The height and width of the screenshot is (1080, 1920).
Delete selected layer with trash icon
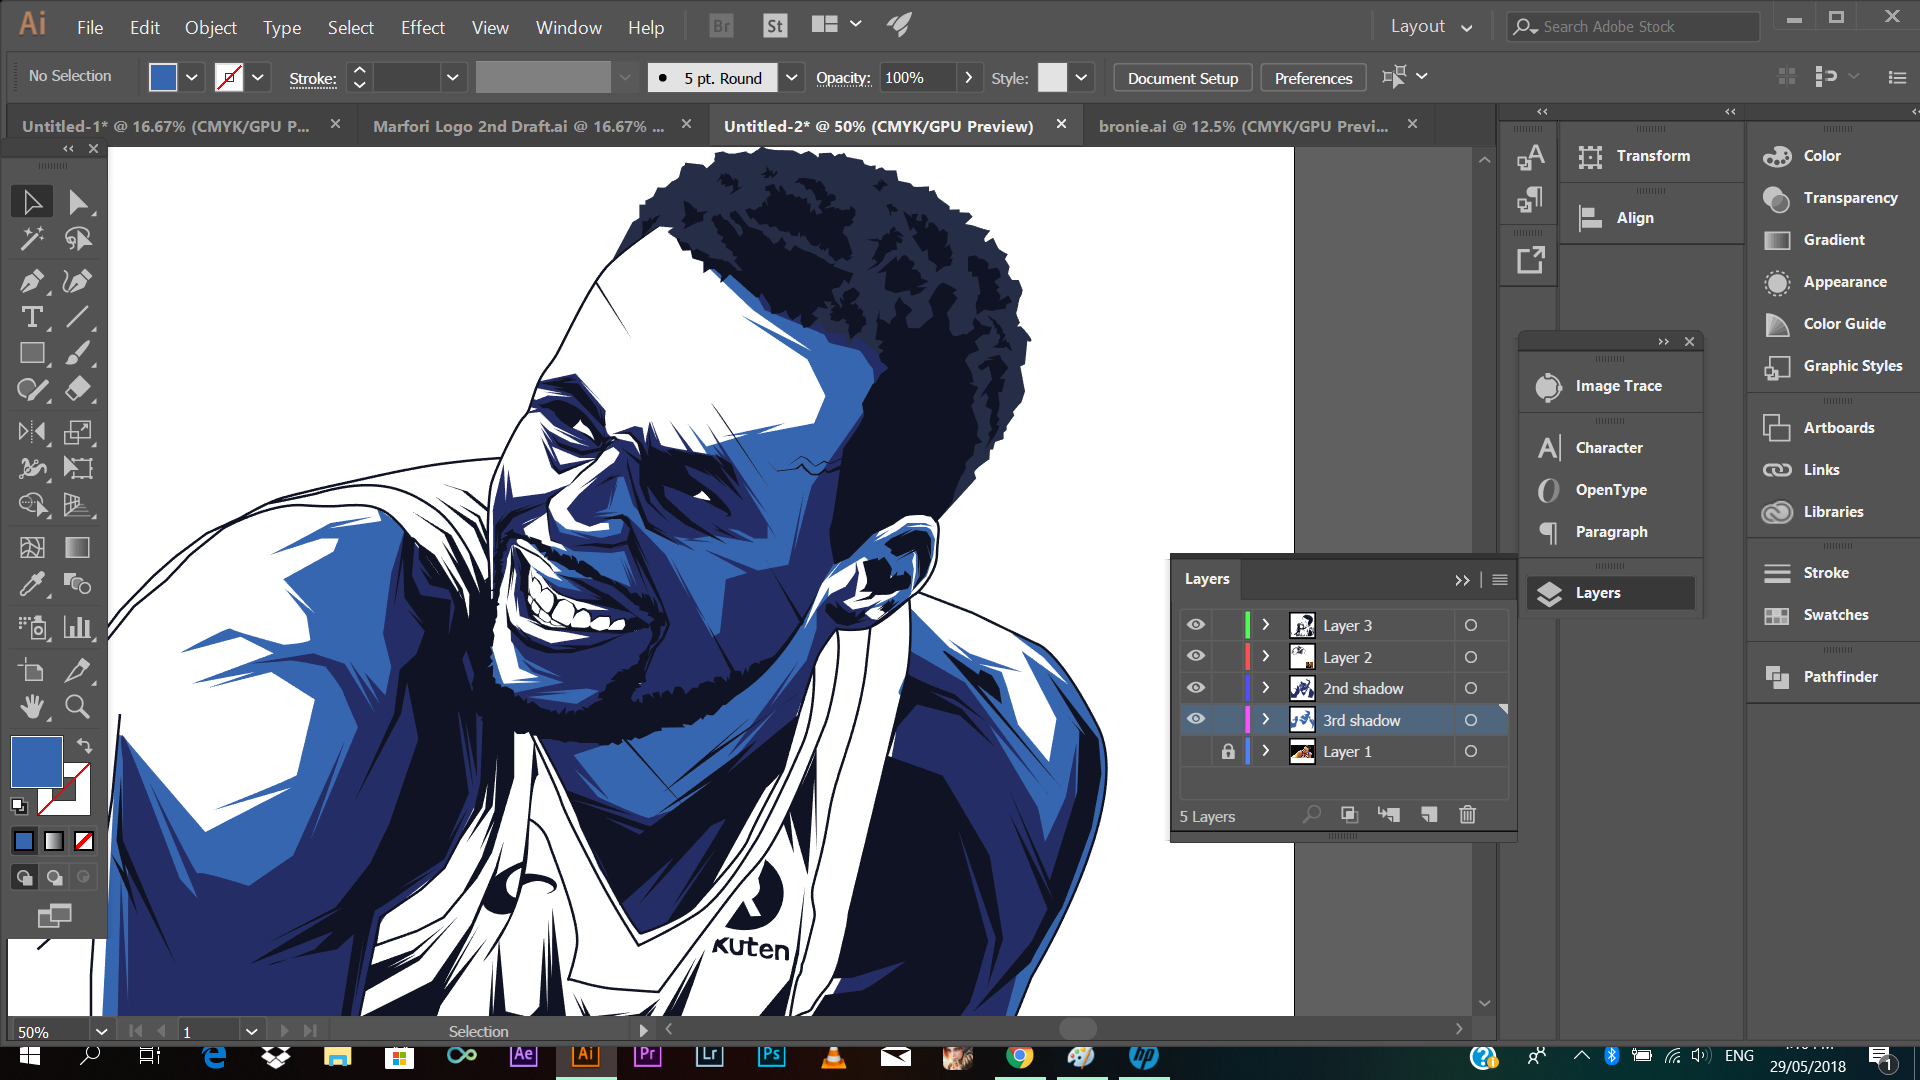1467,815
